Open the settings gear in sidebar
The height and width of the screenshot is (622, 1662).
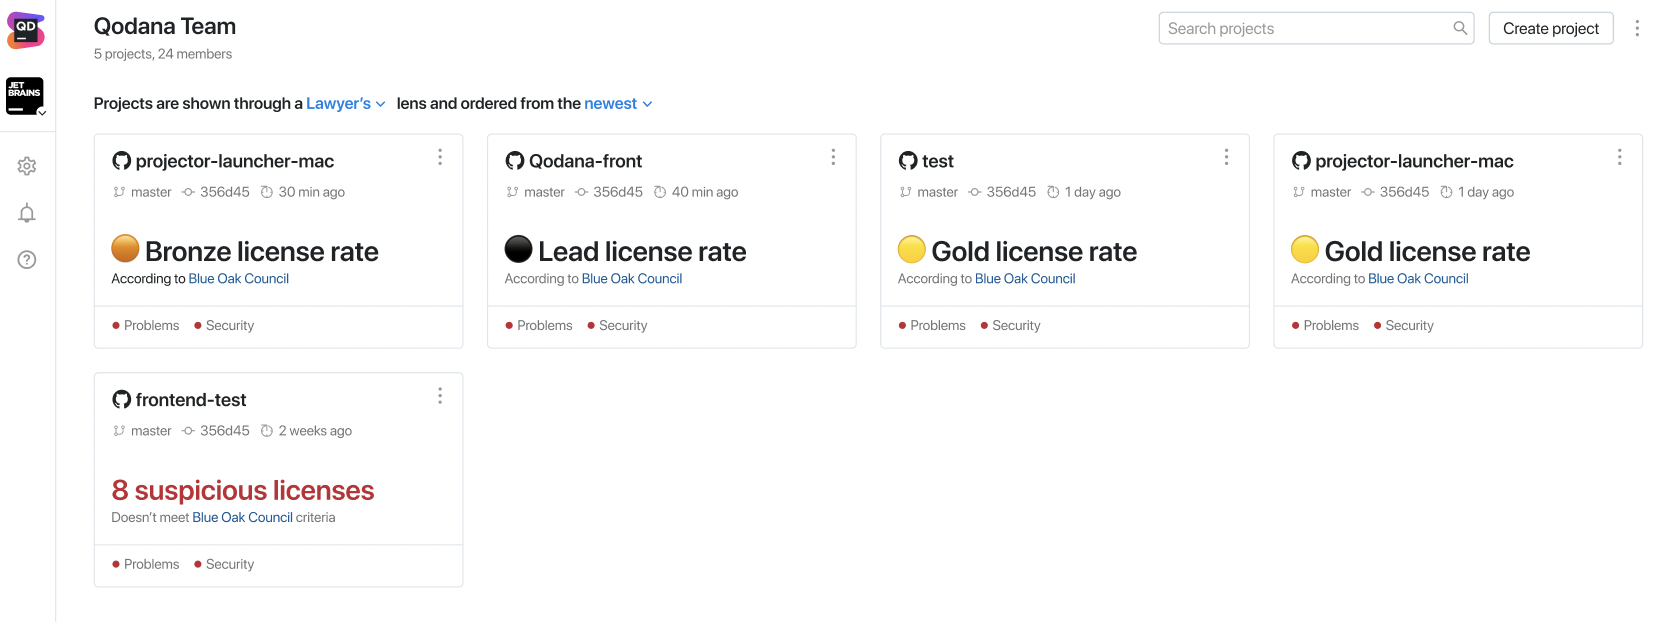point(27,166)
